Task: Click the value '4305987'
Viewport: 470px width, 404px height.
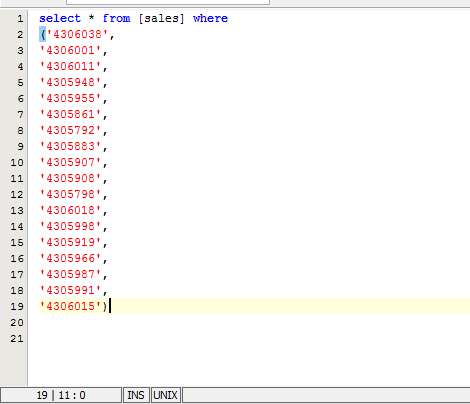Action: coord(70,274)
